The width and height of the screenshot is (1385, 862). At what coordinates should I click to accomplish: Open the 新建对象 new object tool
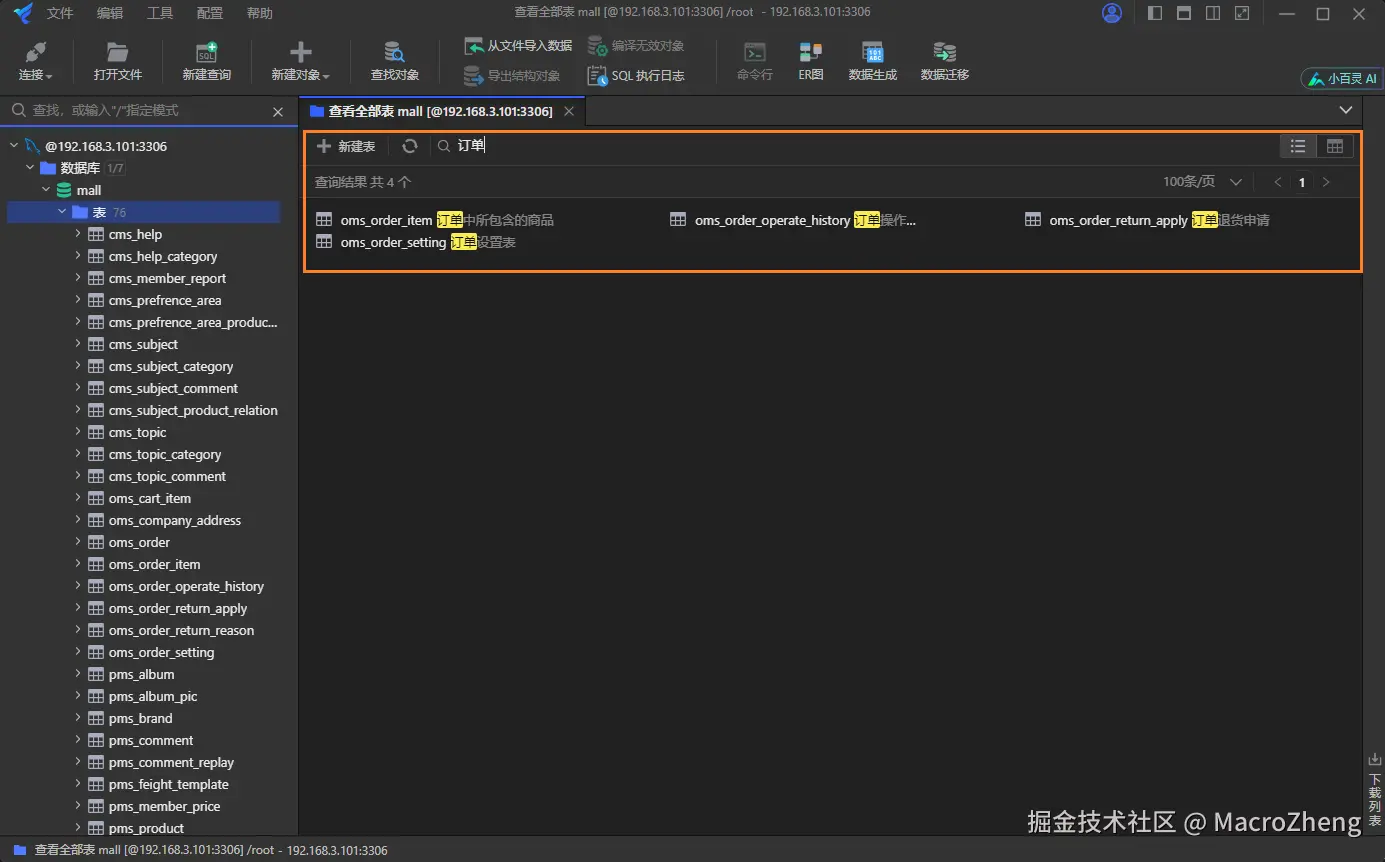coord(300,61)
